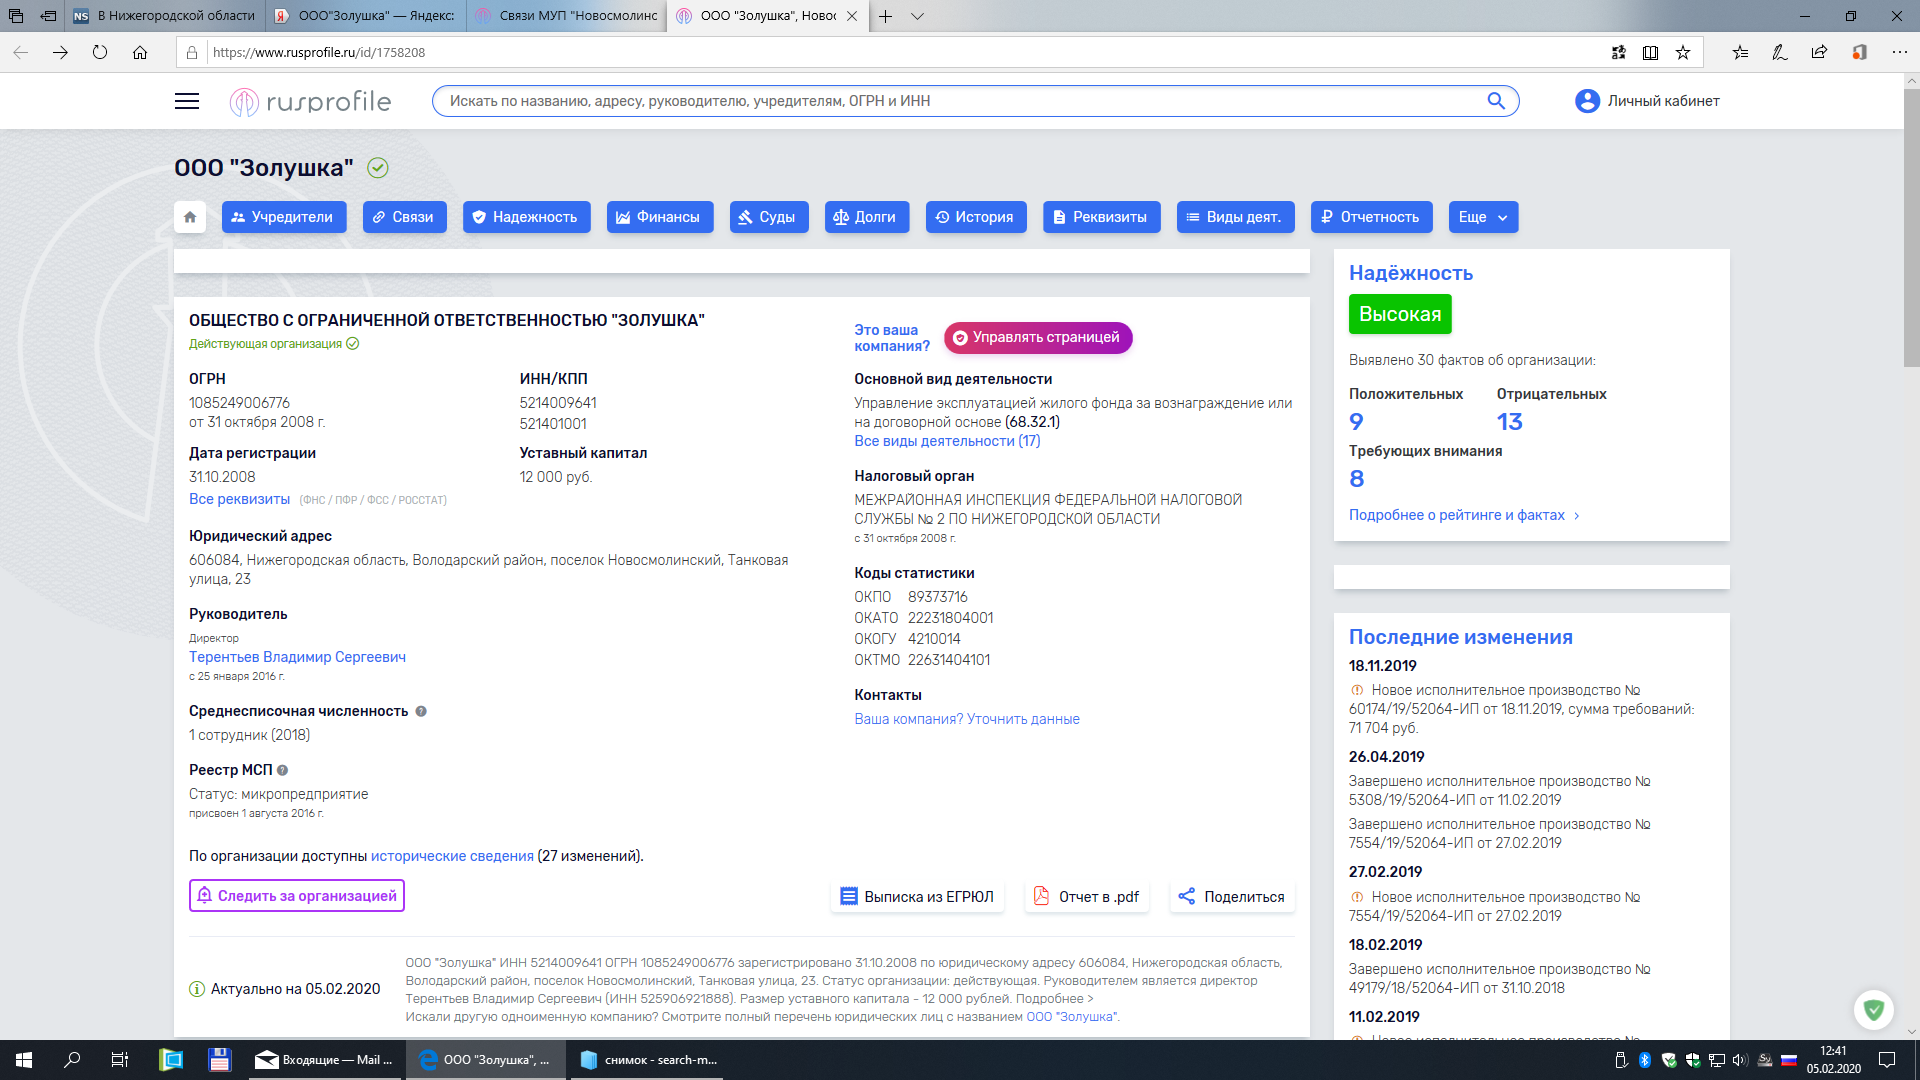Open the Учредители section
1920x1080 pixels.
tap(284, 217)
